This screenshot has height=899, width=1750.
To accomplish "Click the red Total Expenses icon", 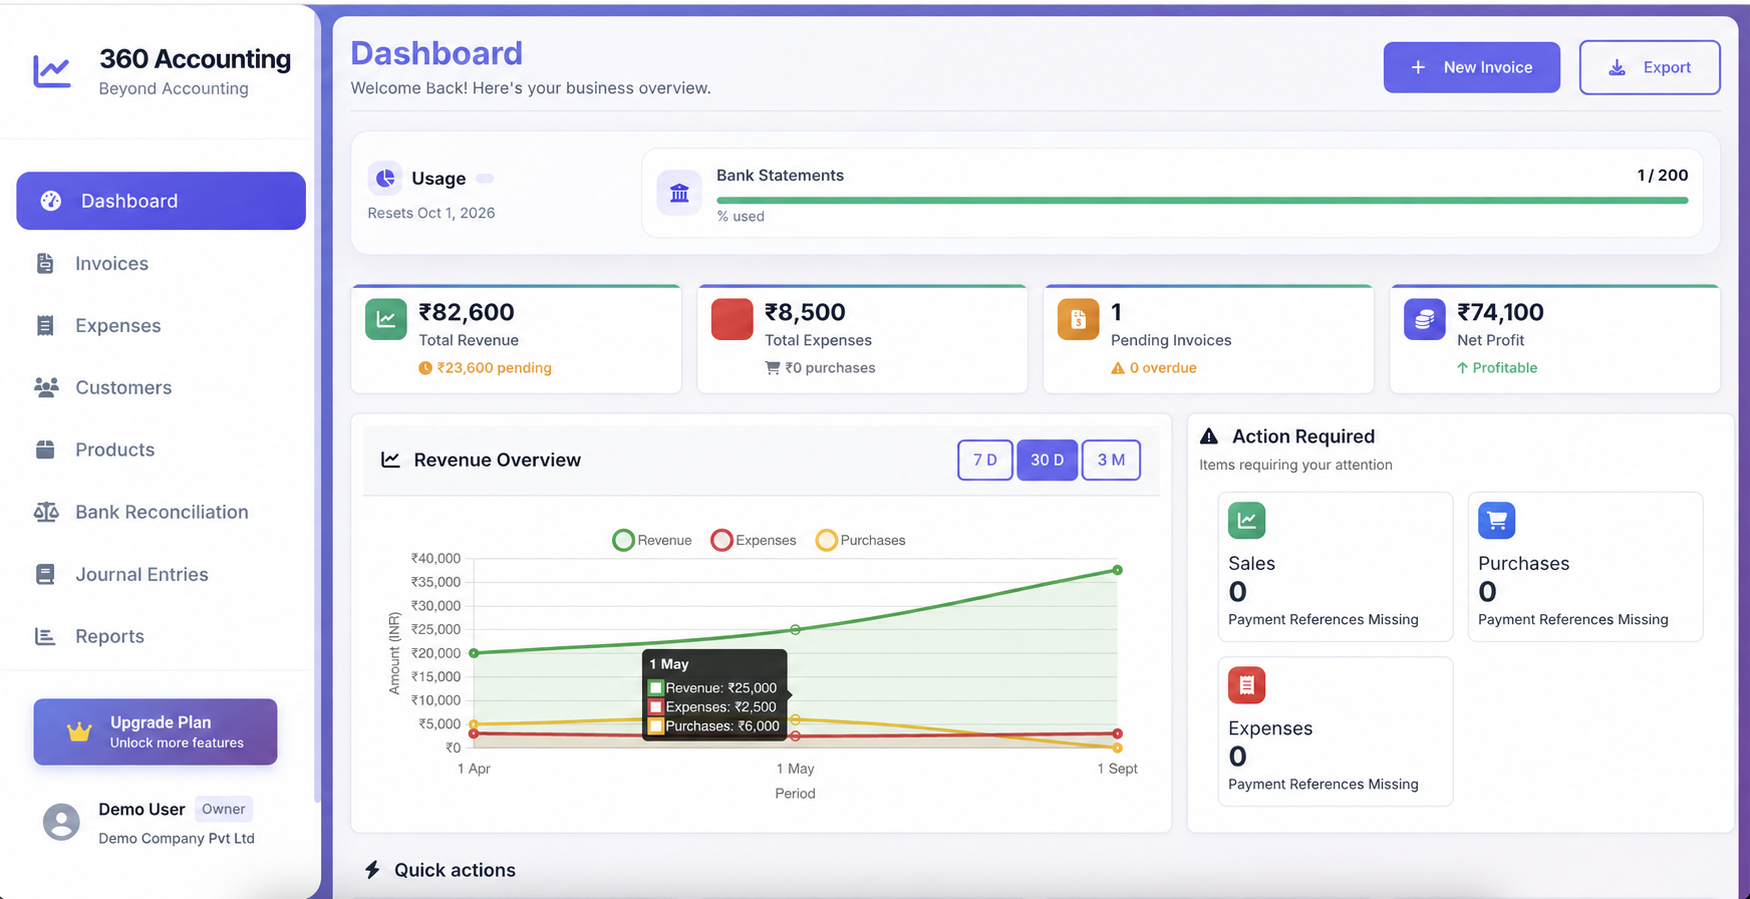I will point(732,320).
